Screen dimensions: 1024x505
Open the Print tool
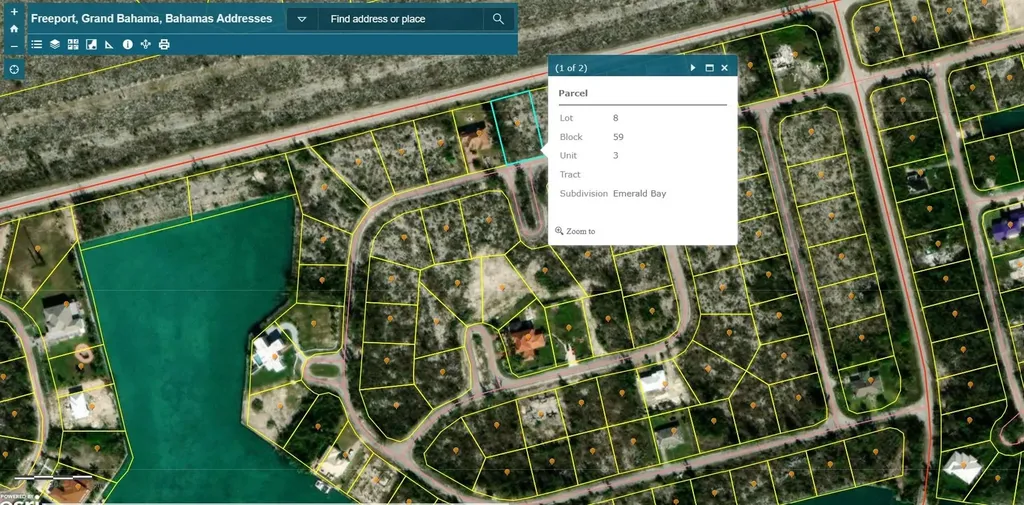[164, 44]
